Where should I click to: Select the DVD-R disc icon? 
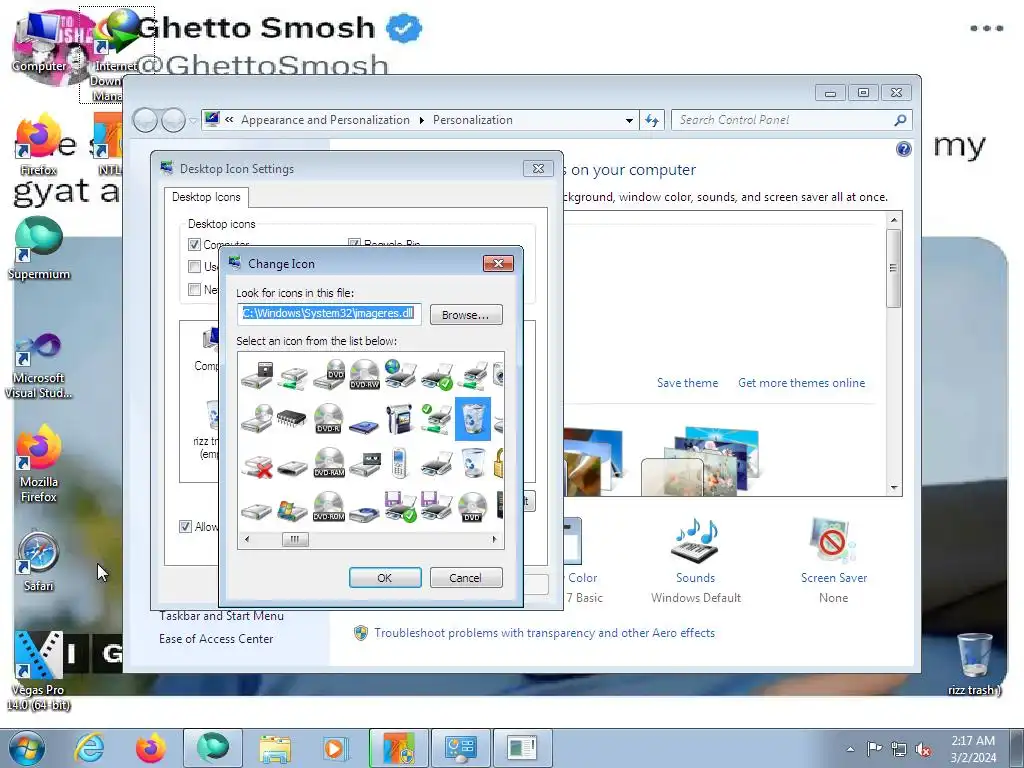point(328,419)
